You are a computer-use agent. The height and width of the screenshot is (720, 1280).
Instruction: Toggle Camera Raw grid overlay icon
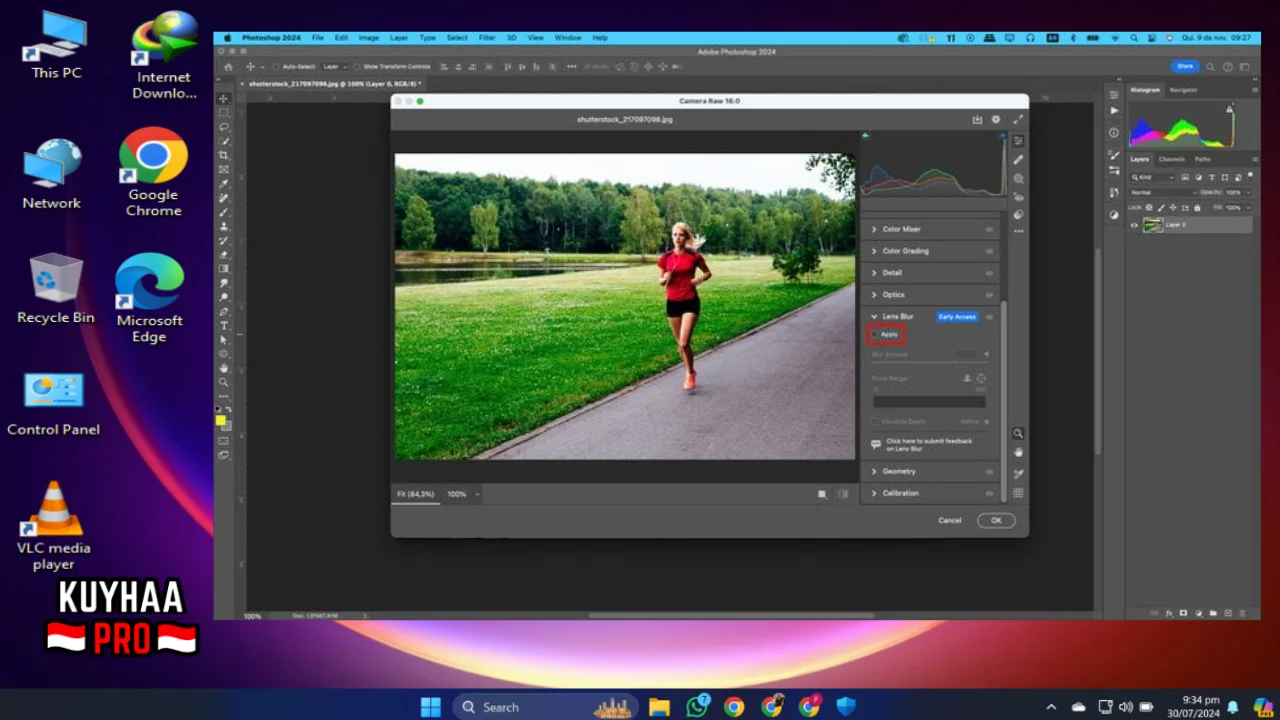pyautogui.click(x=1018, y=493)
